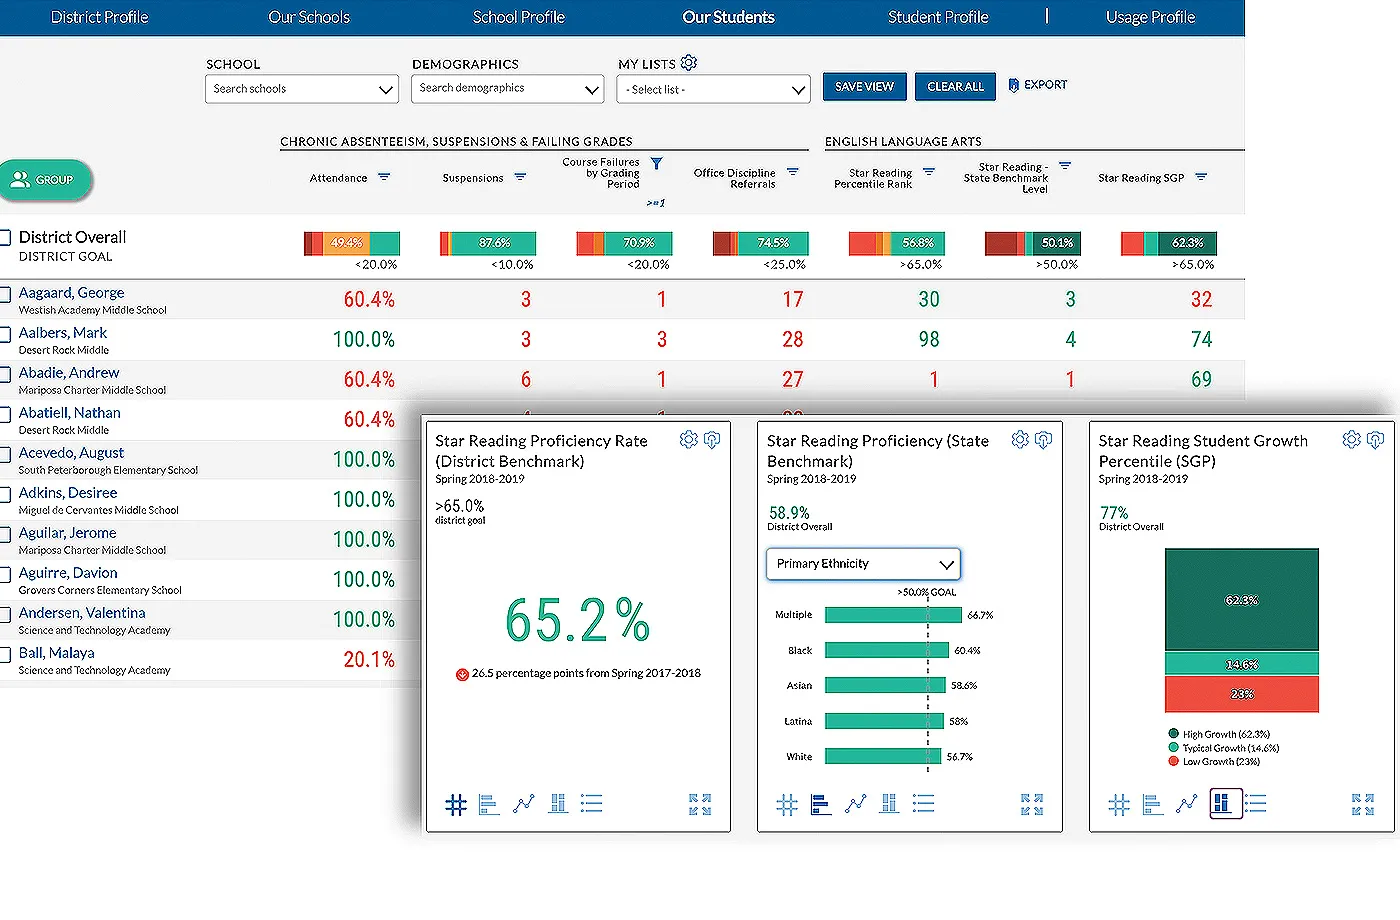Check the District Overall checkbox
The width and height of the screenshot is (1400, 920).
[x=6, y=237]
